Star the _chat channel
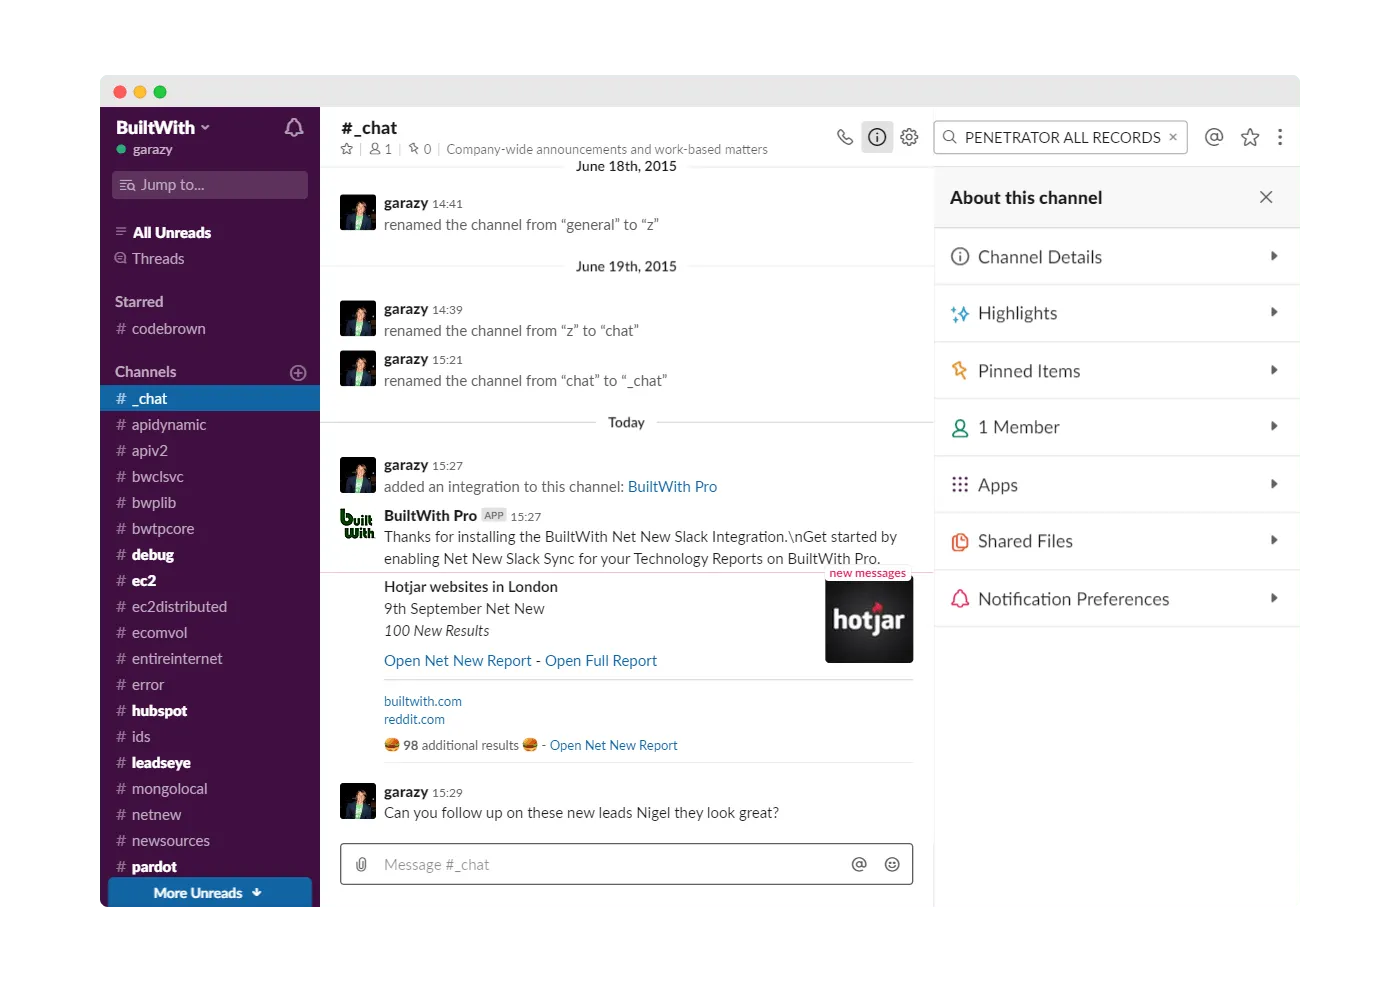This screenshot has width=1400, height=982. click(347, 149)
